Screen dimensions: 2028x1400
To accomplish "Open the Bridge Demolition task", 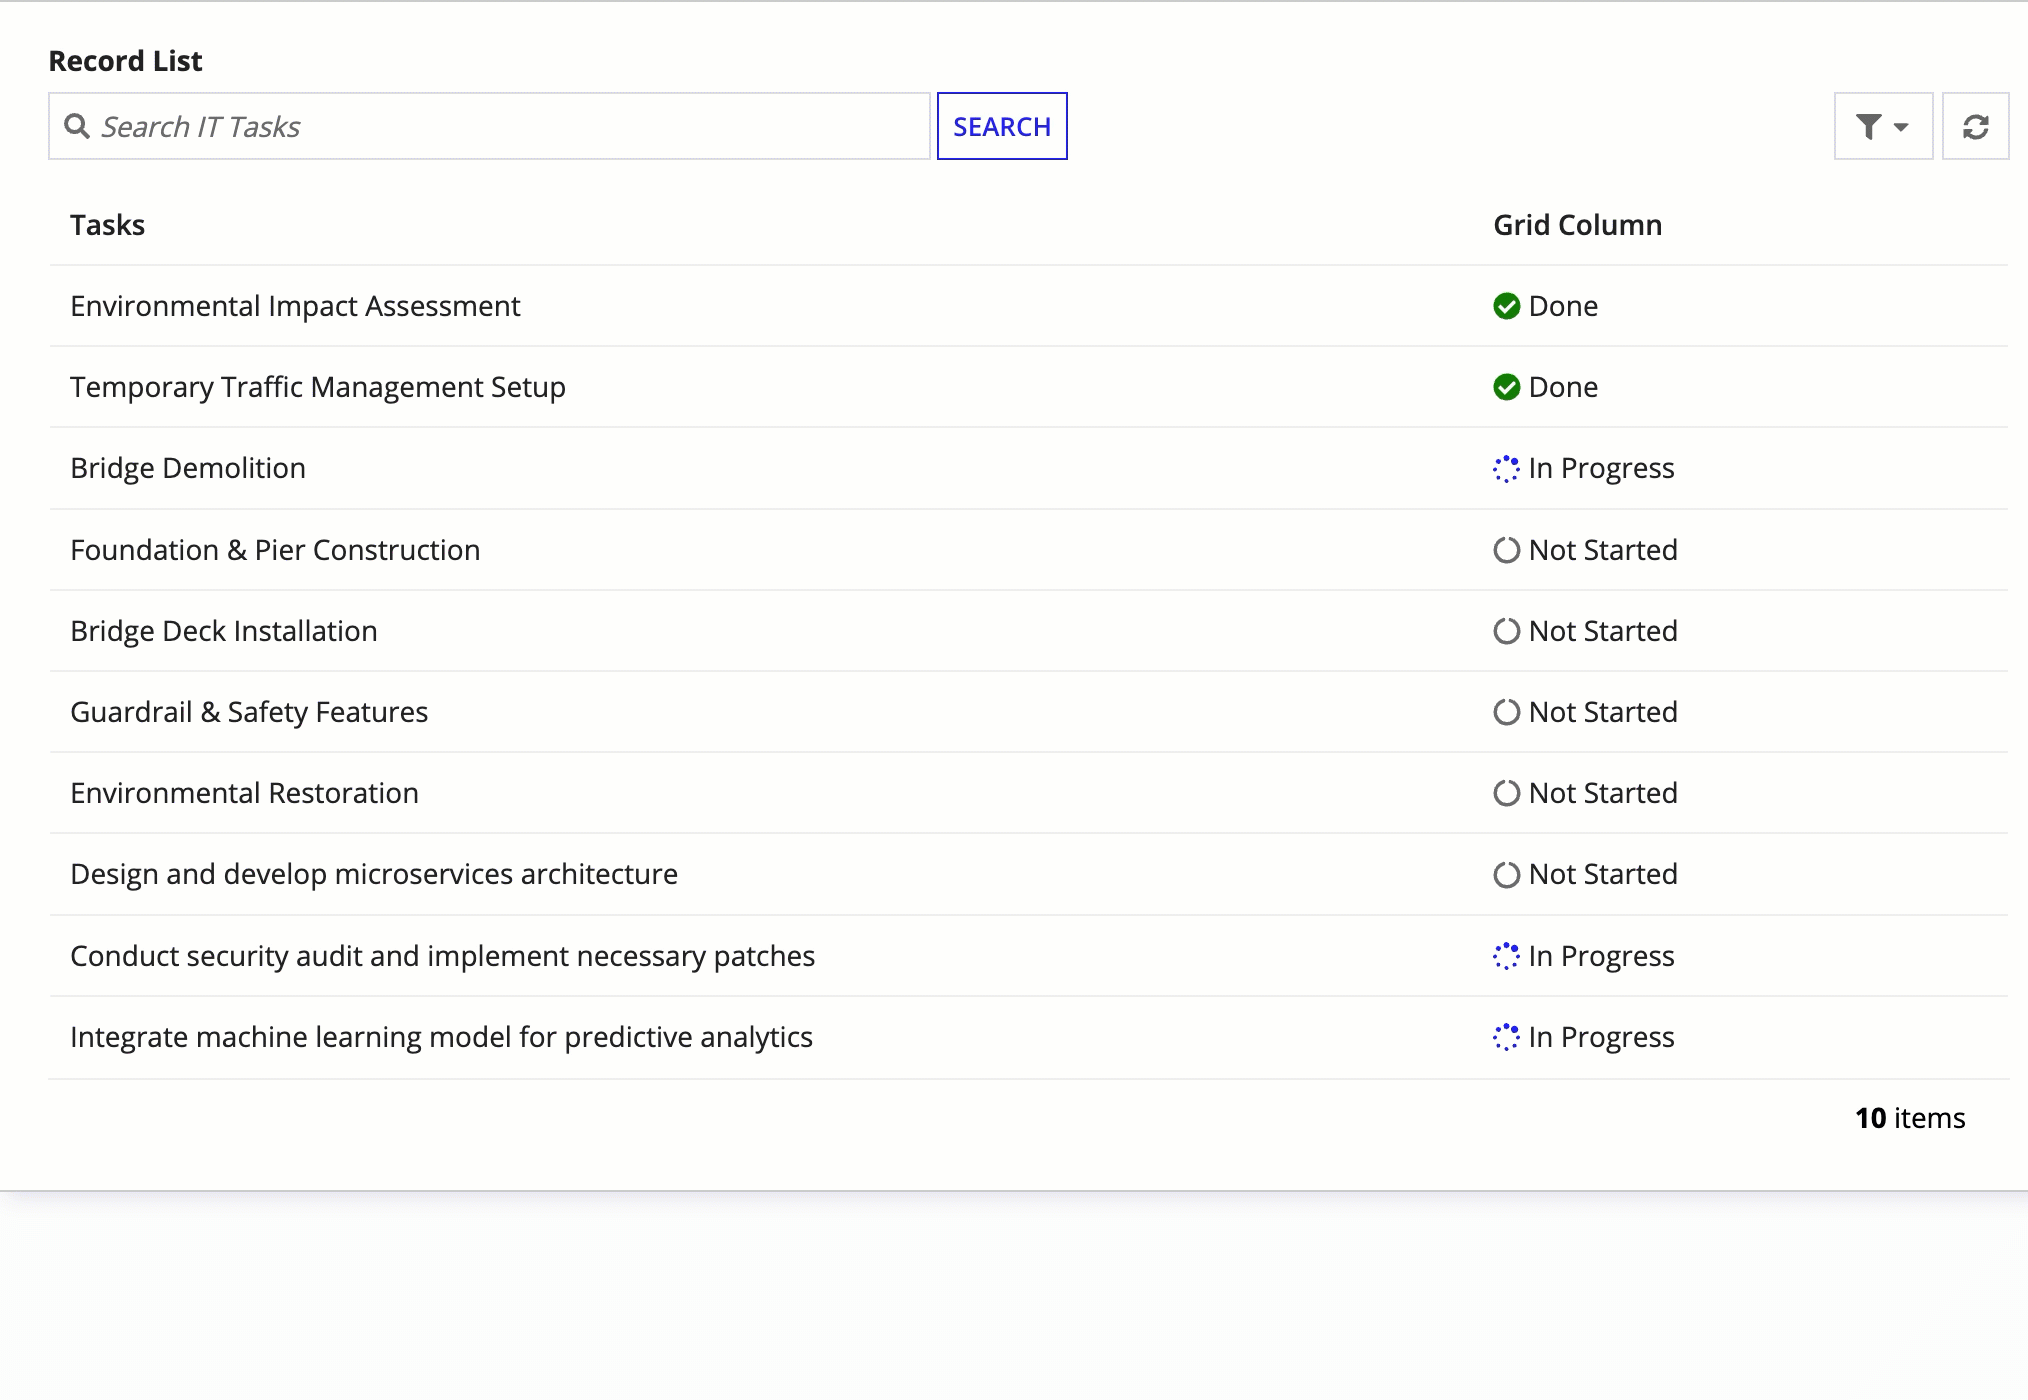I will pos(188,468).
